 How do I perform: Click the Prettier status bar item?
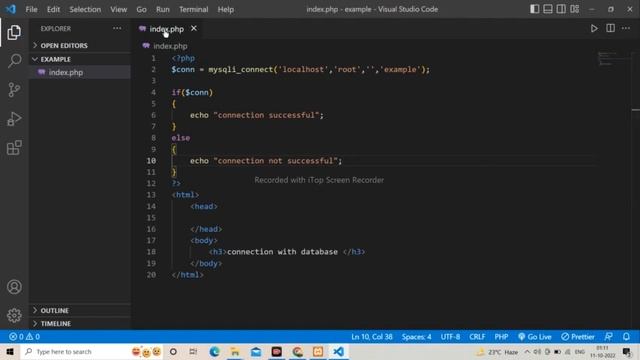click(x=578, y=337)
